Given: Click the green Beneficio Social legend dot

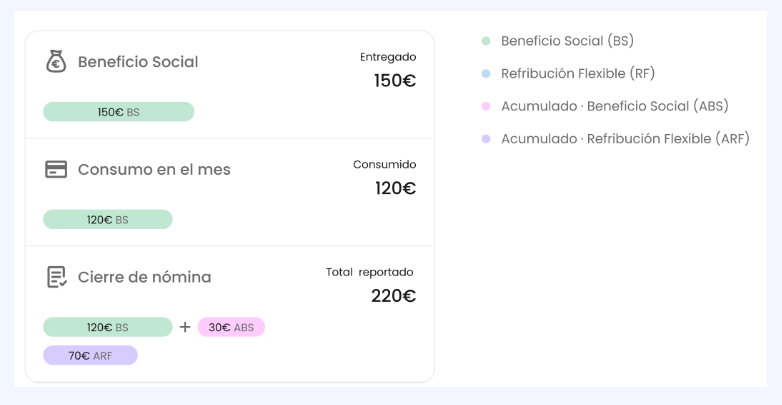Looking at the screenshot, I should pos(486,42).
